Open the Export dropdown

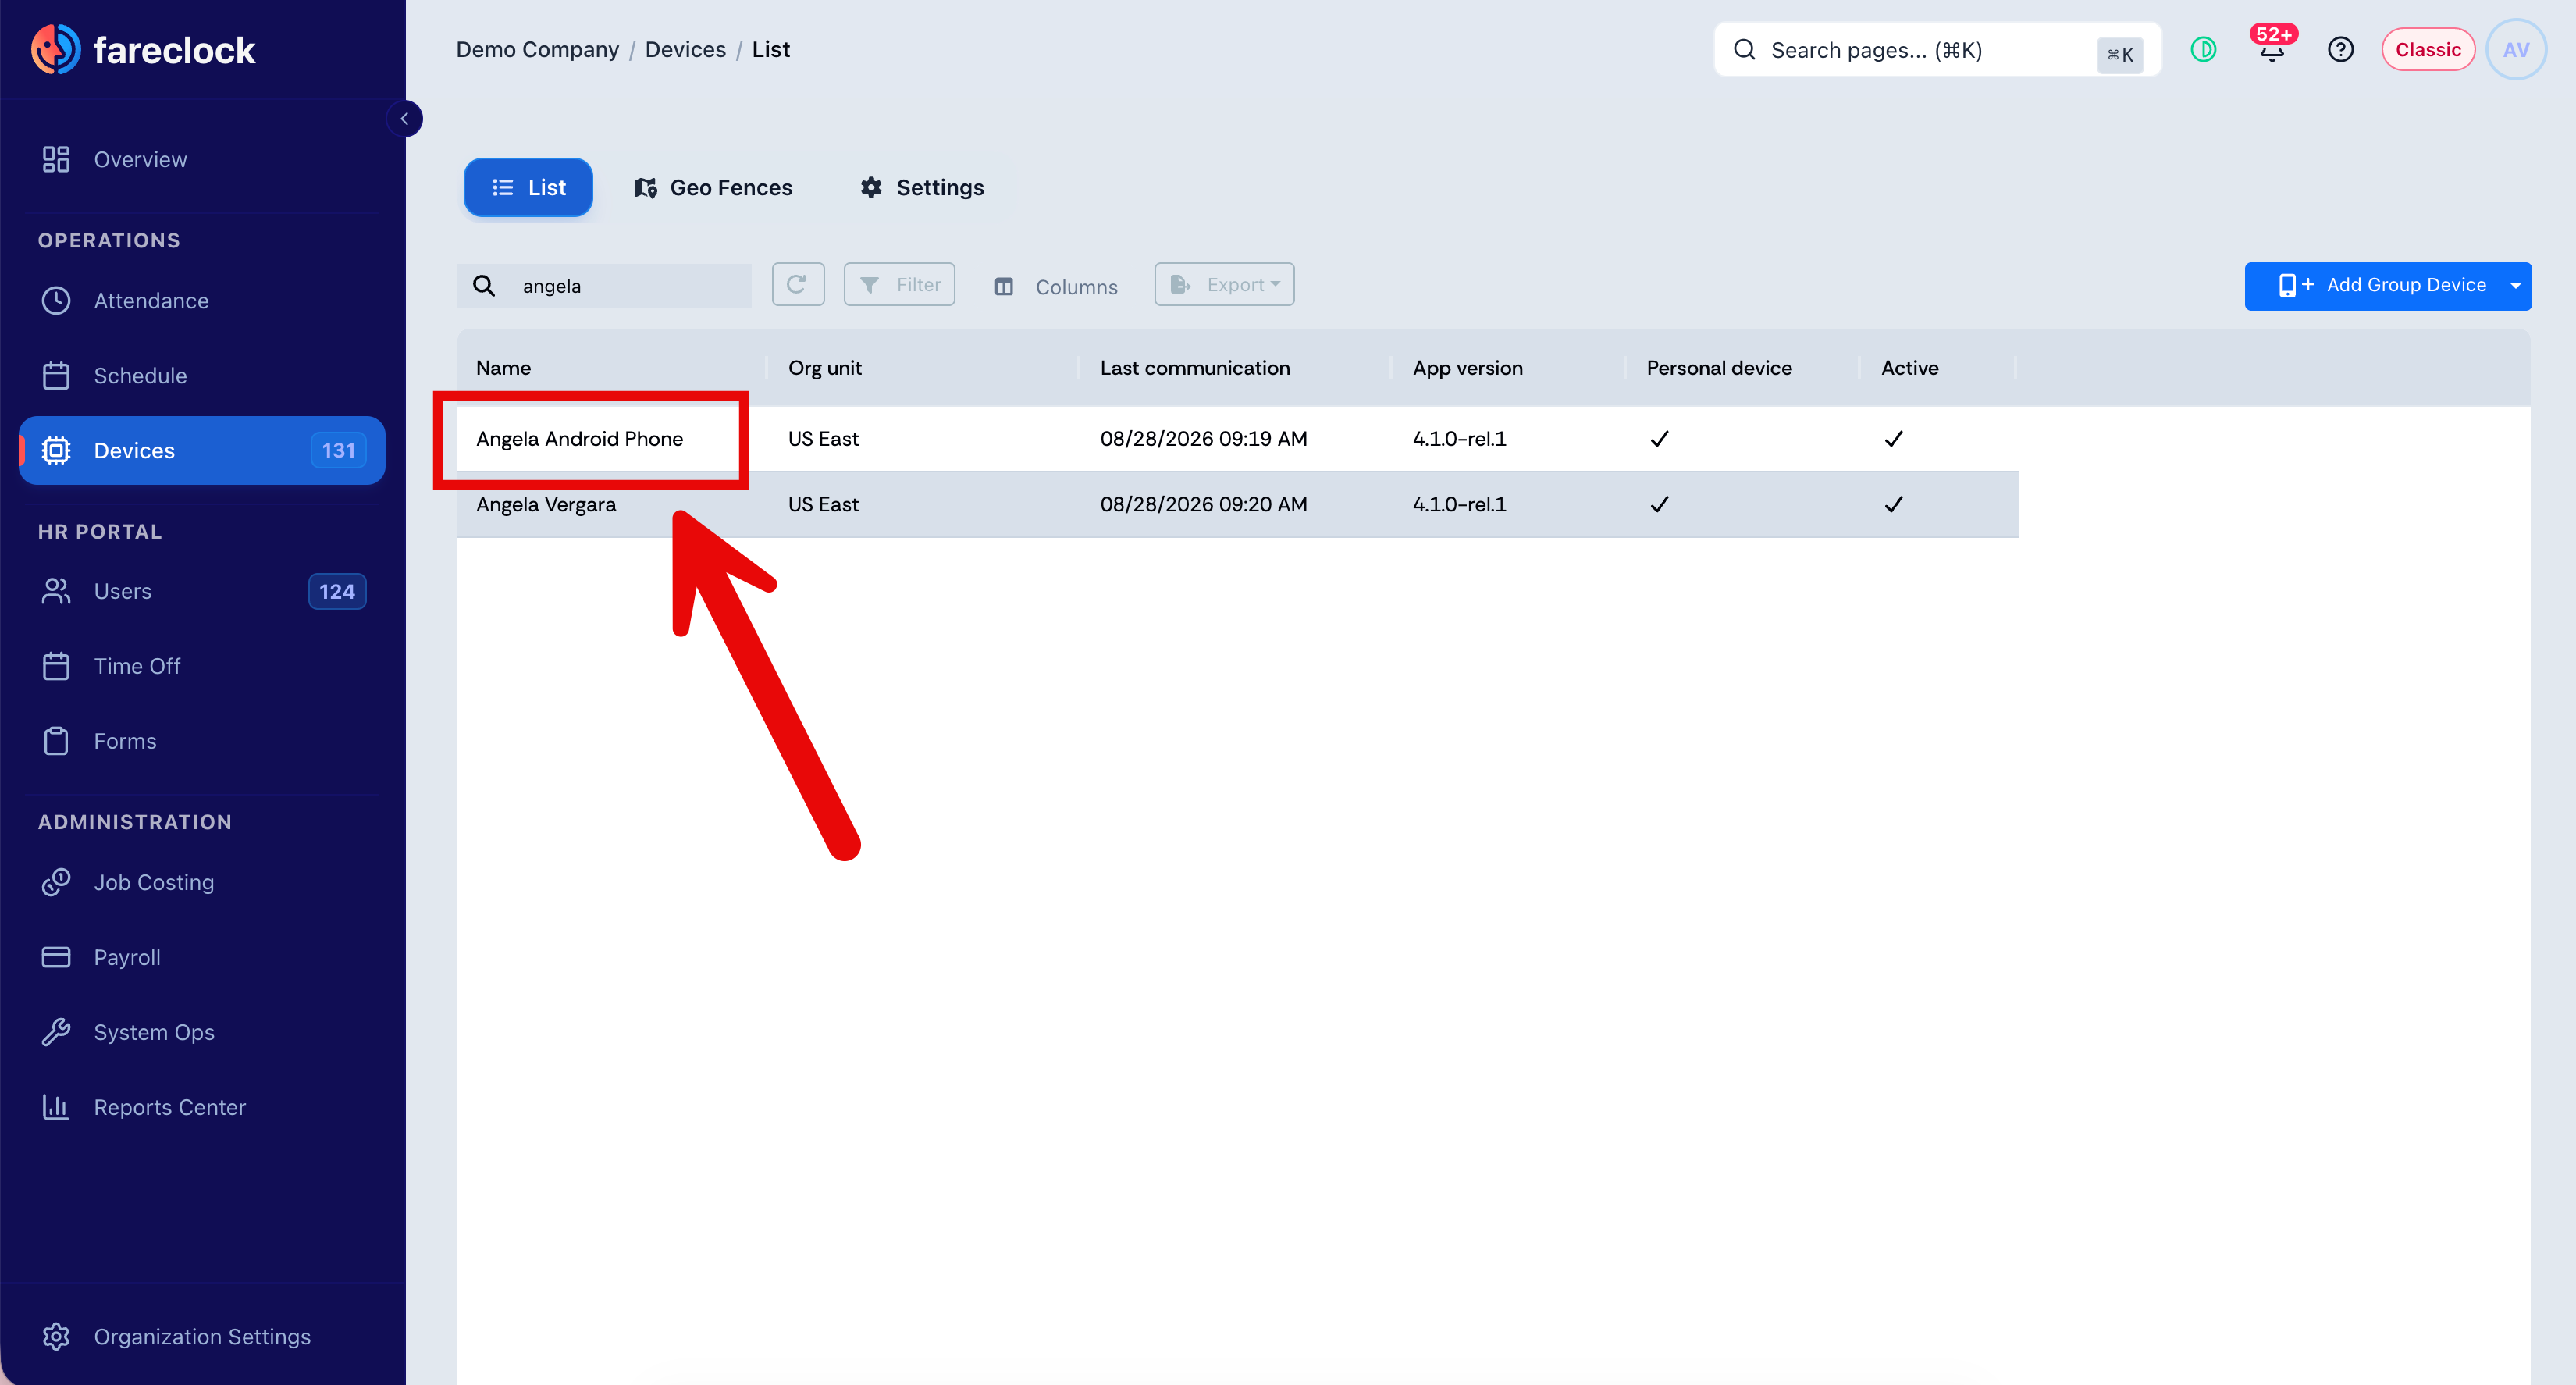coord(1224,285)
